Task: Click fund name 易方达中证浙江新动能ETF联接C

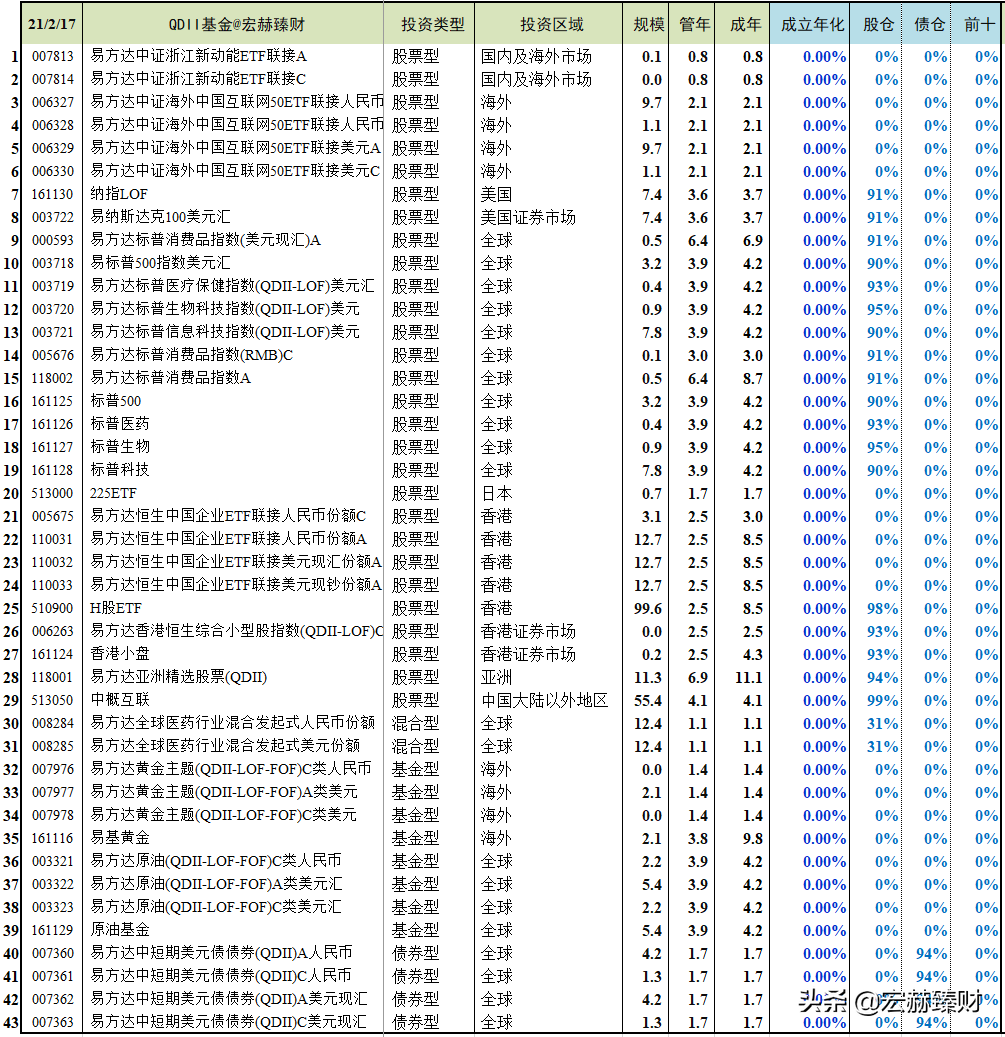Action: pos(198,79)
